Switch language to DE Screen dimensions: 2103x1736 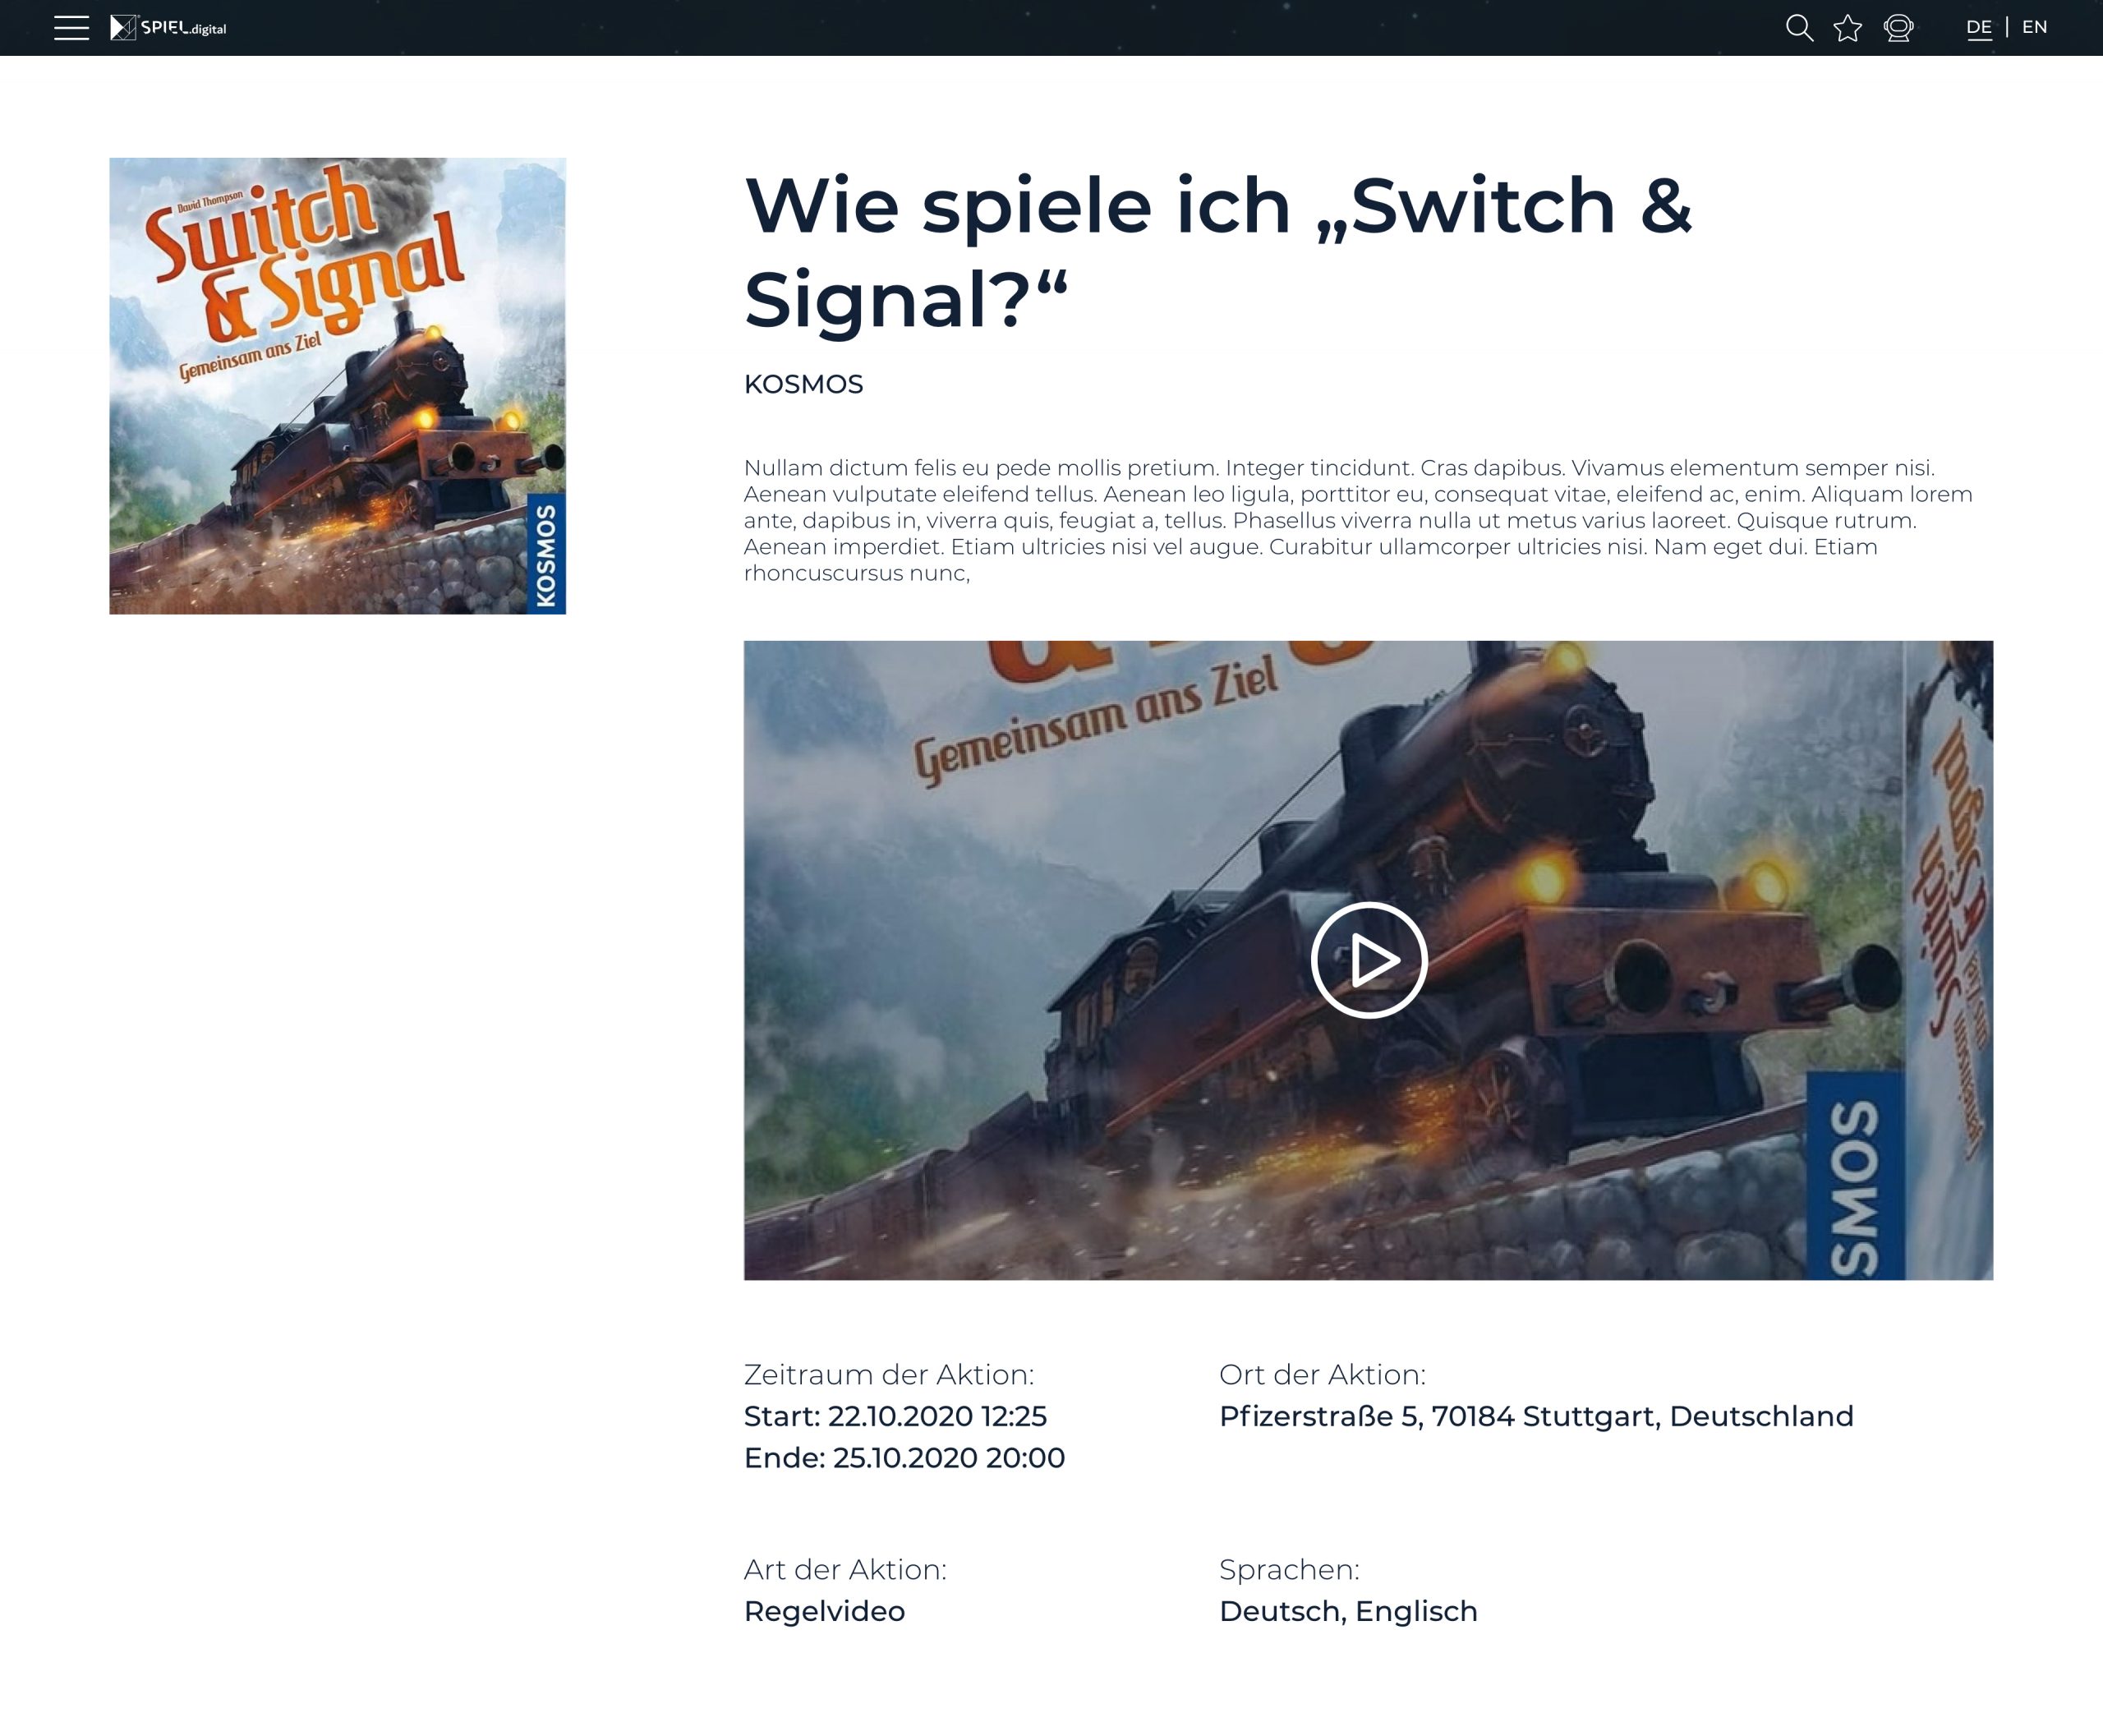tap(1979, 28)
